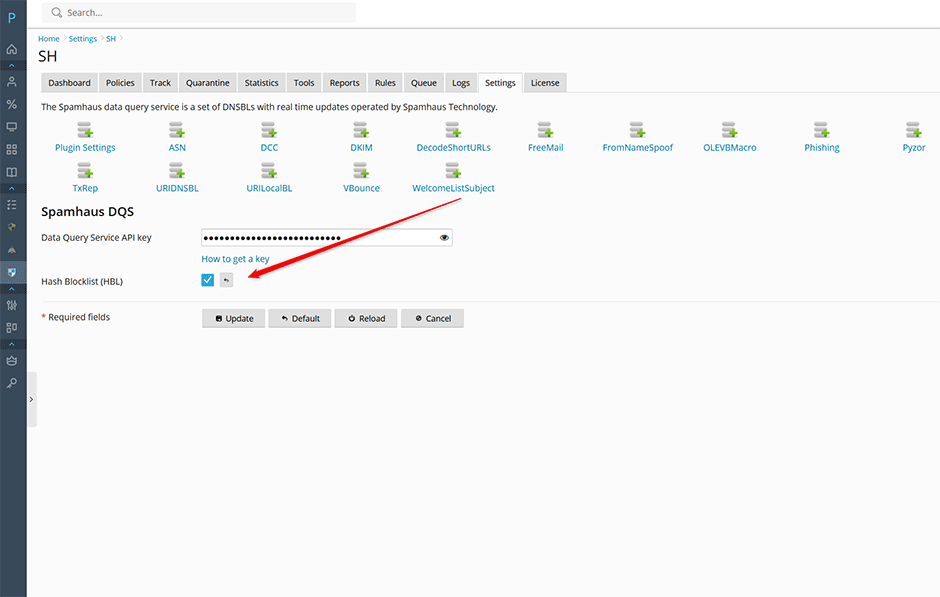Viewport: 940px width, 597px height.
Task: Switch to the Queue tab
Action: tap(424, 83)
